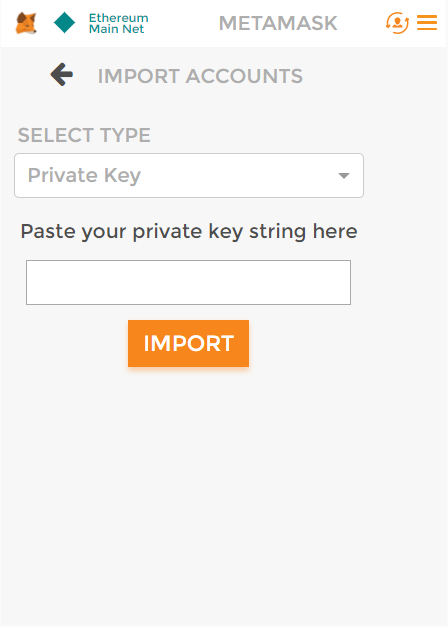Open network list via Ethereum Main Net

[x=118, y=23]
